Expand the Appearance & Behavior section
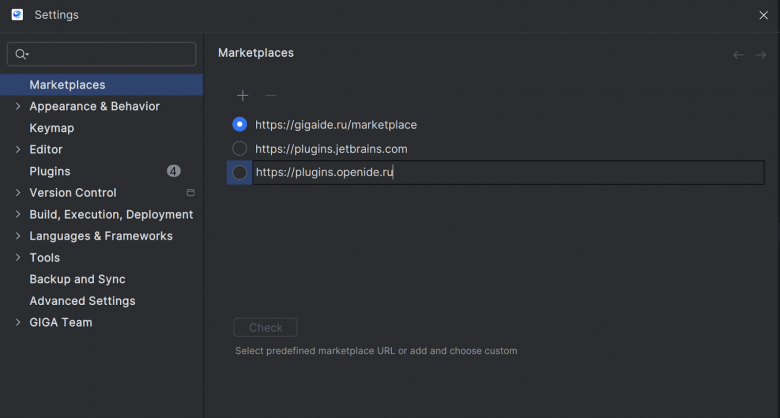 pyautogui.click(x=17, y=107)
